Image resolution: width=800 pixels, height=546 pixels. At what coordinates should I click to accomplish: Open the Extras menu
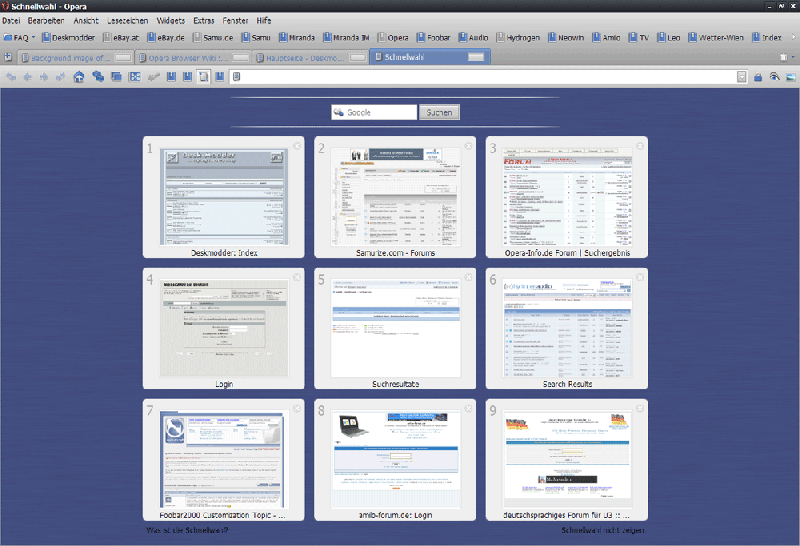(204, 21)
